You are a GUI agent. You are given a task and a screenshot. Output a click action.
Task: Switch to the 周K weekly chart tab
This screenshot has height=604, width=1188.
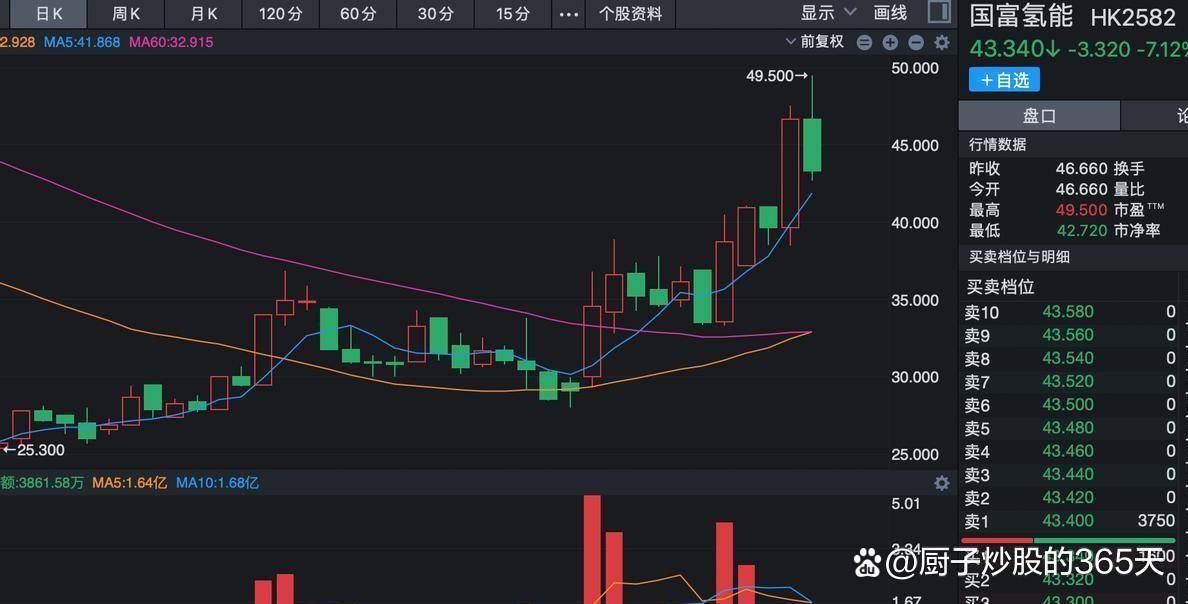pyautogui.click(x=126, y=14)
